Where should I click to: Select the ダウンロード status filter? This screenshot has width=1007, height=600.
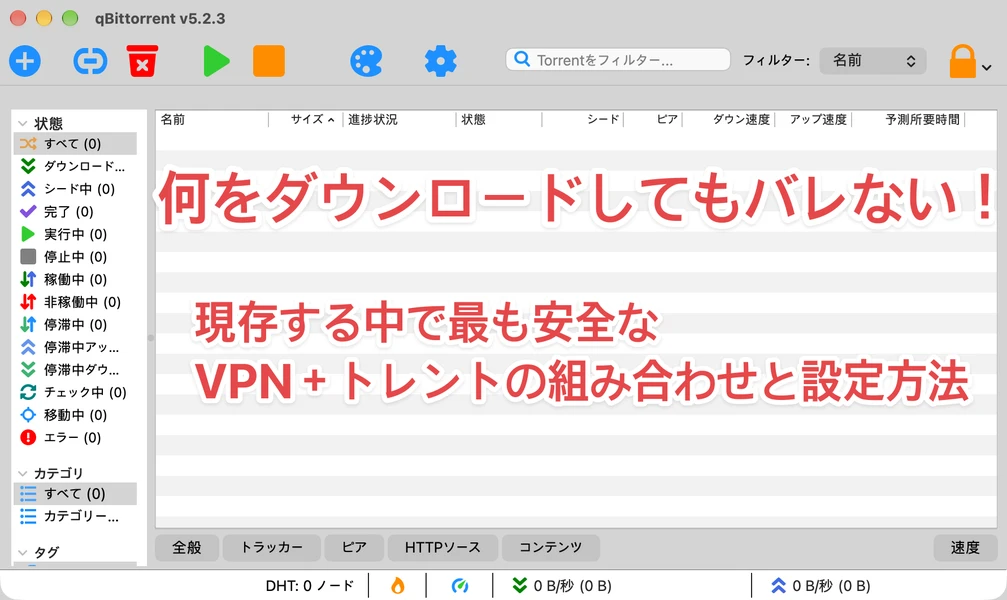(75, 166)
